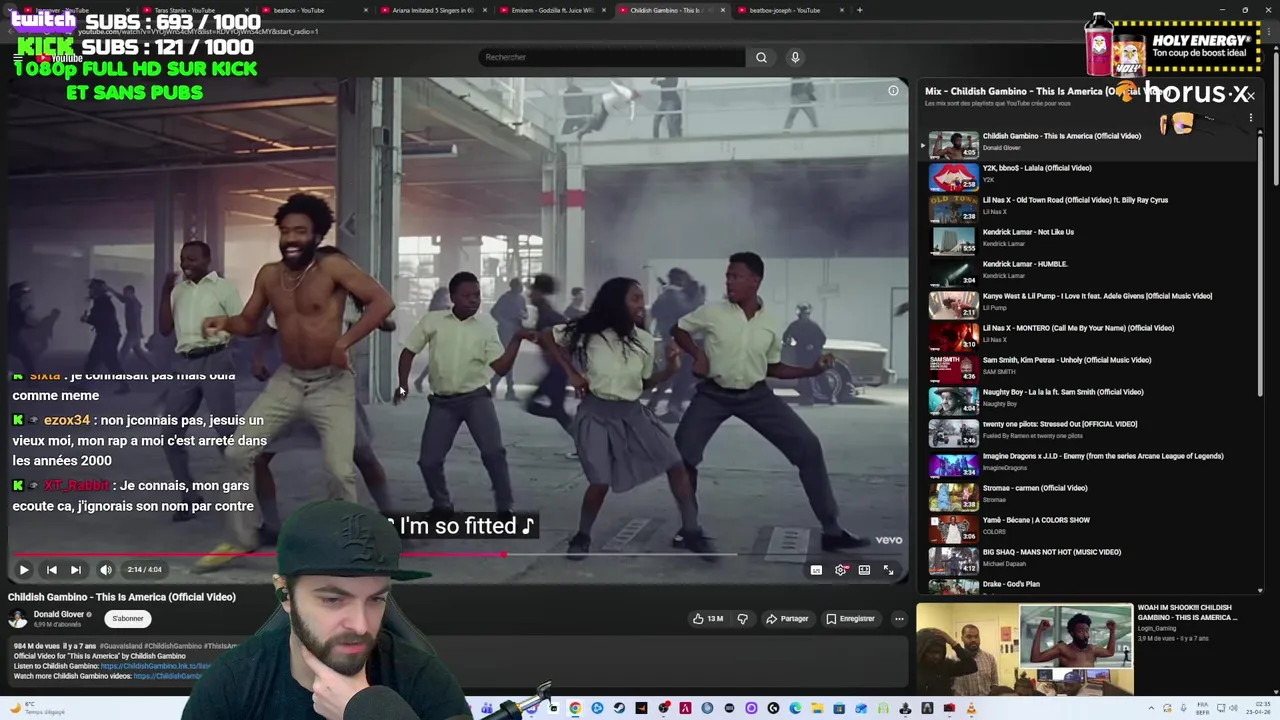Open Chrome from the taskbar

575,709
